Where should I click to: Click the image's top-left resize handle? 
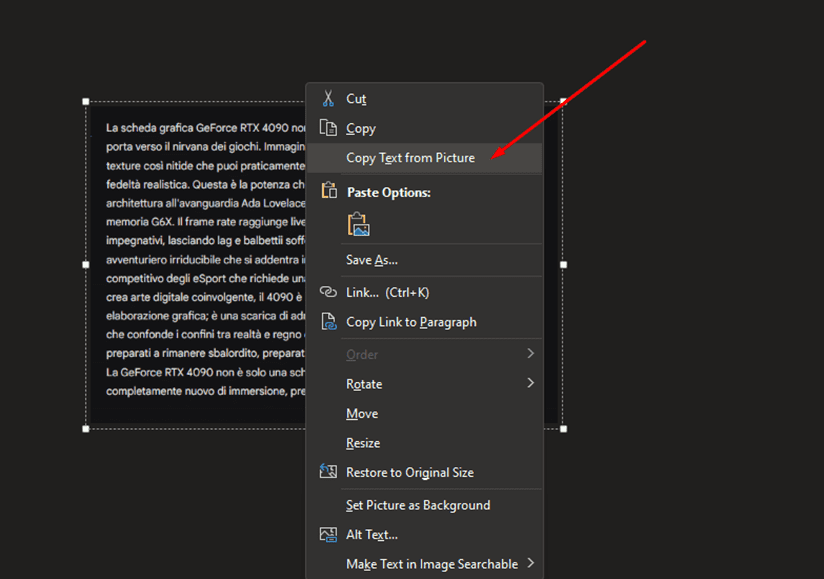[86, 101]
